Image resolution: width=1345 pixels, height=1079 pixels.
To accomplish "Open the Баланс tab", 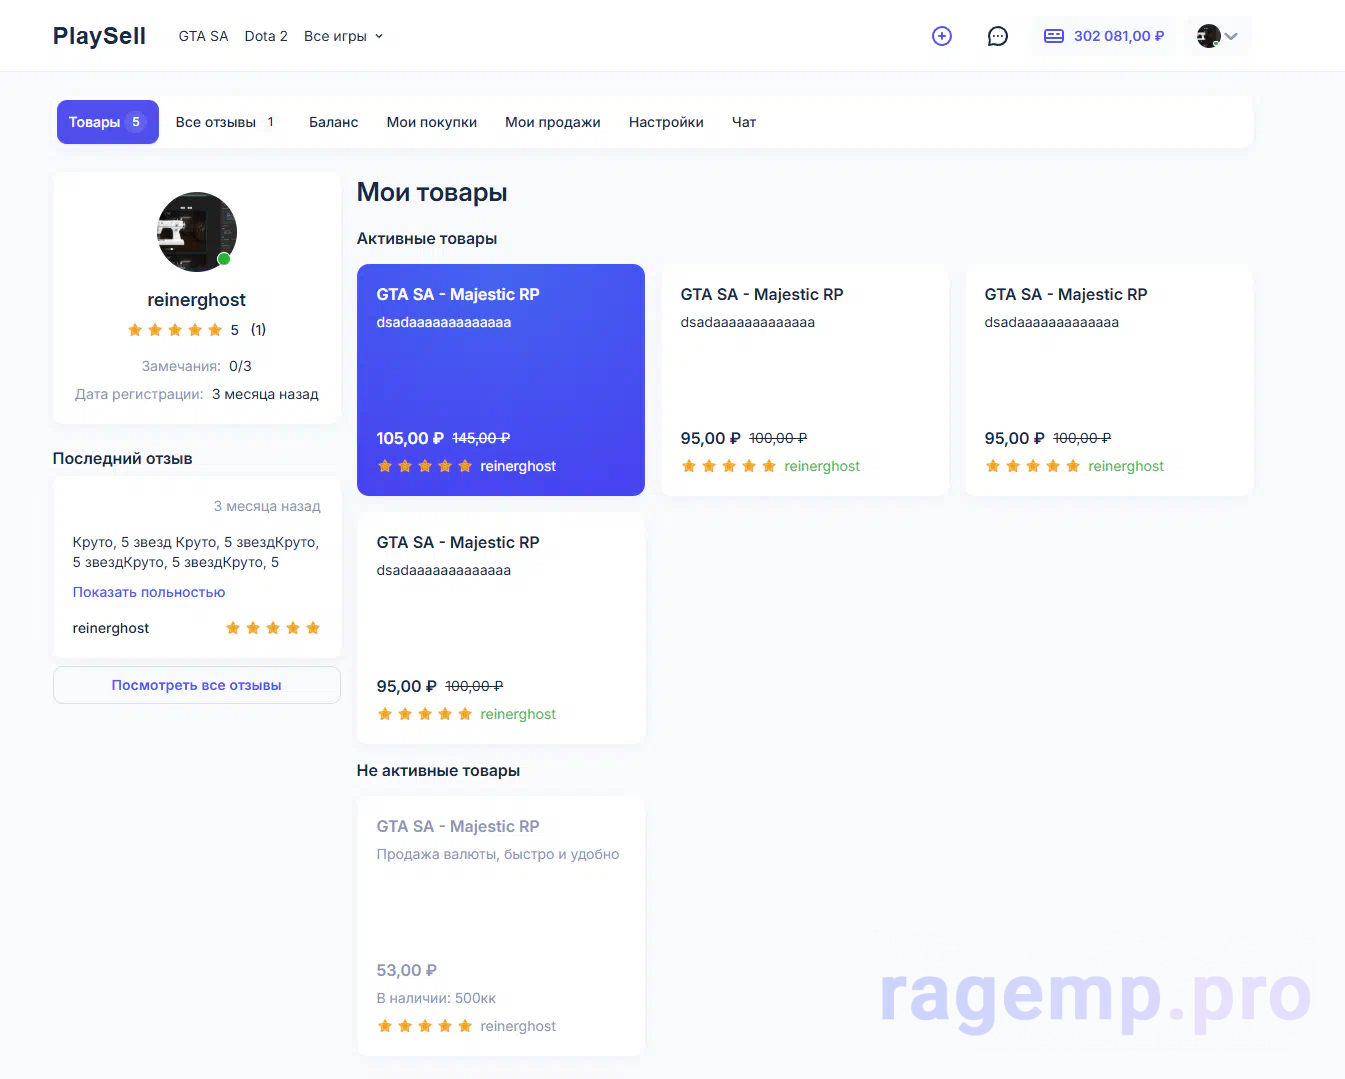I will 333,122.
